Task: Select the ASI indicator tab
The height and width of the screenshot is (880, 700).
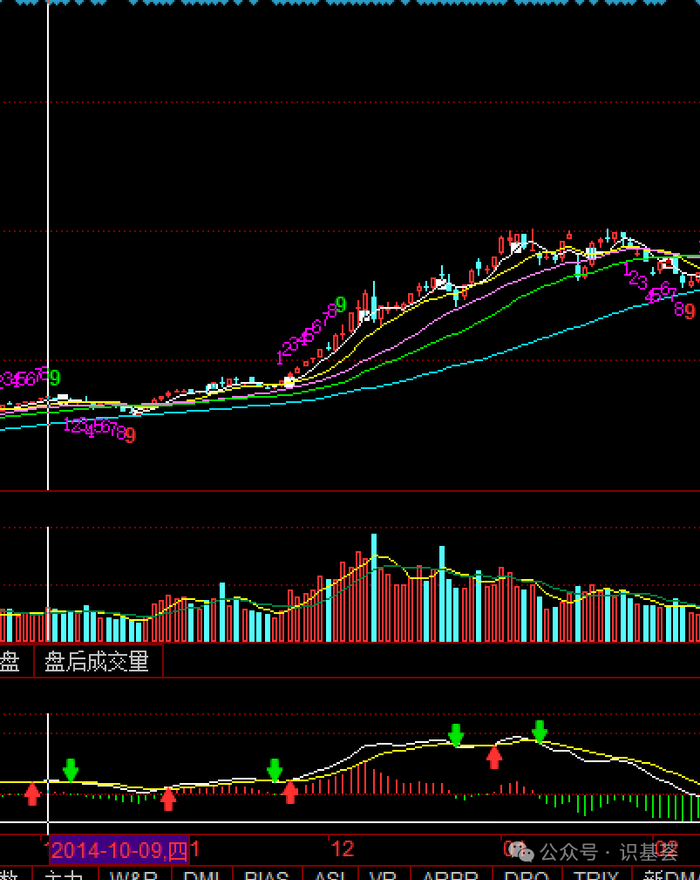Action: click(x=330, y=874)
